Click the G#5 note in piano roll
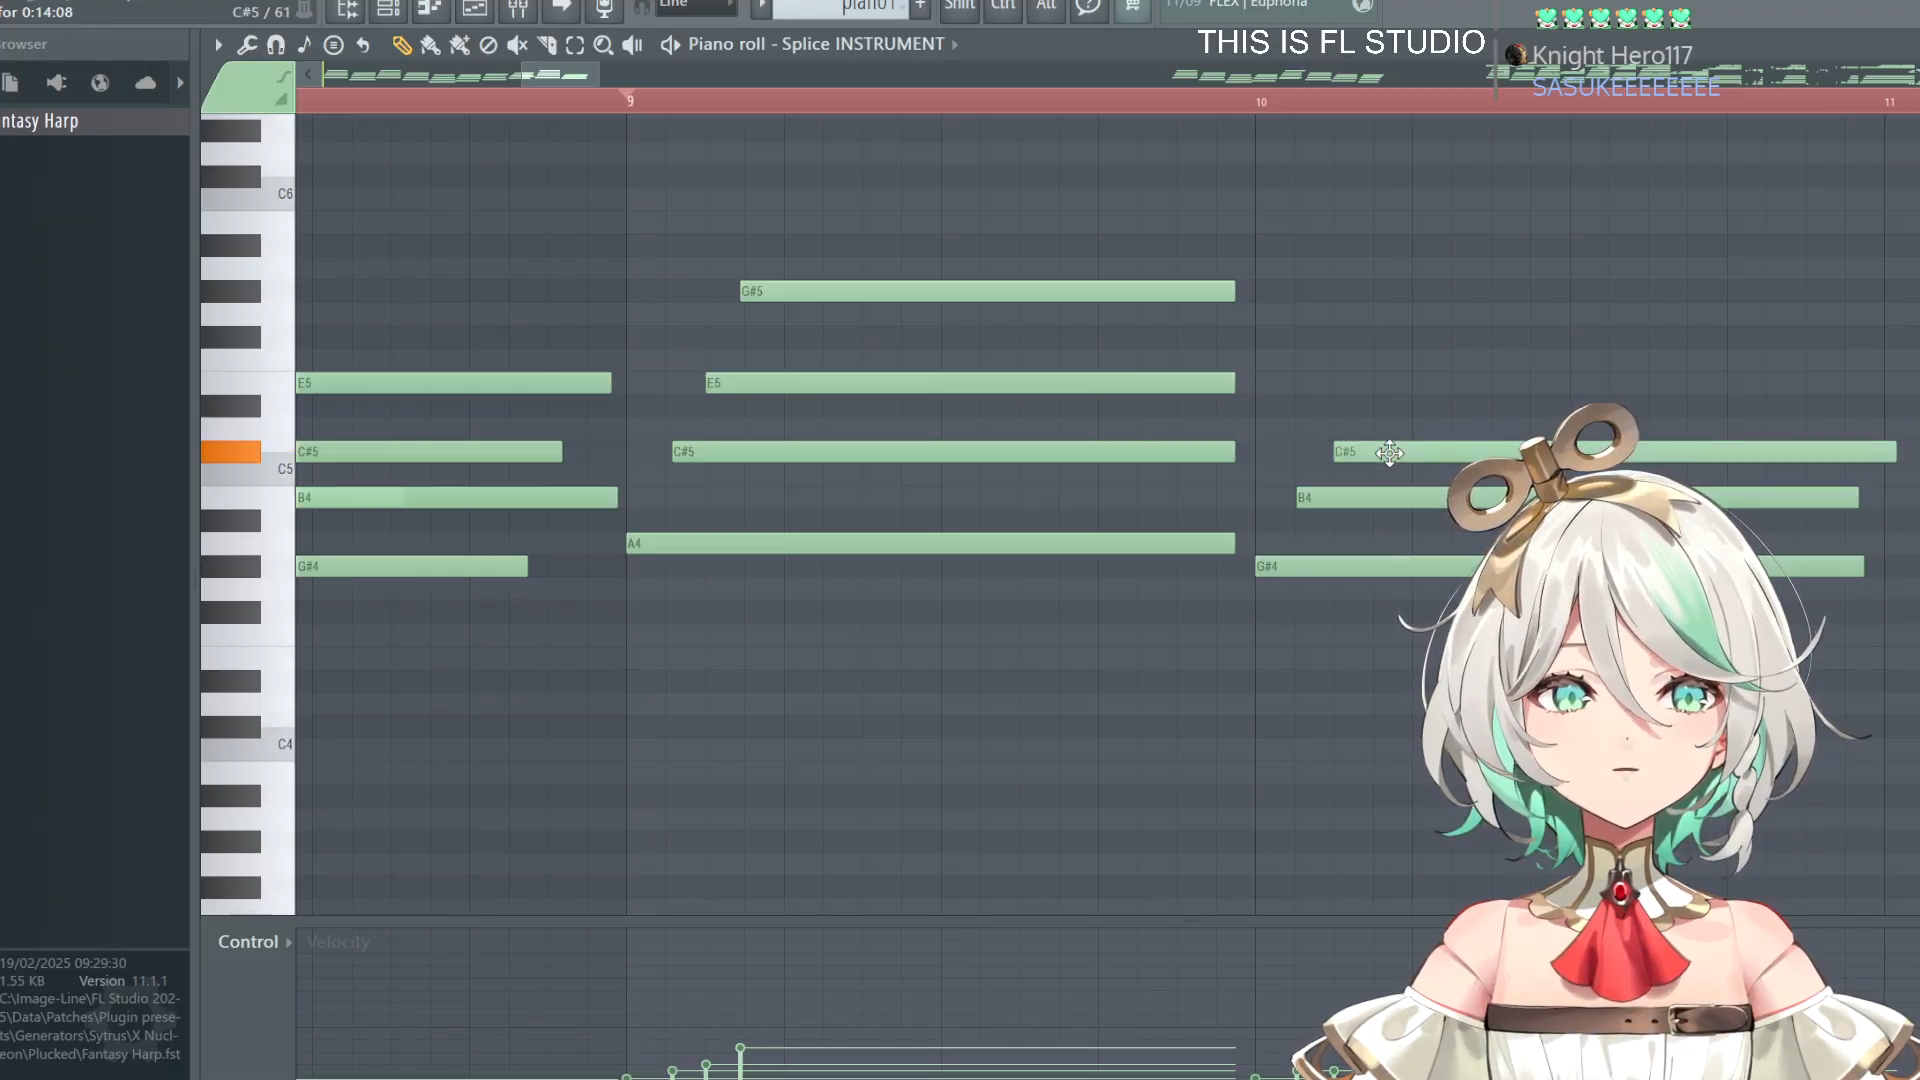Image resolution: width=1920 pixels, height=1080 pixels. point(986,291)
